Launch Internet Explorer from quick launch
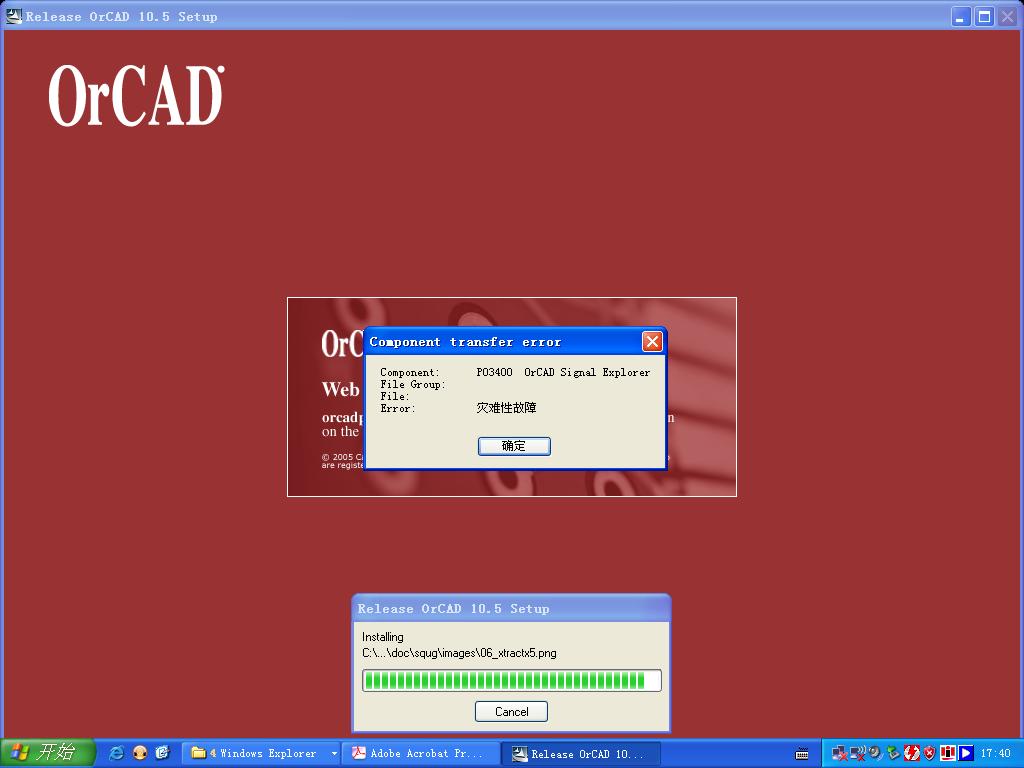 [x=116, y=753]
